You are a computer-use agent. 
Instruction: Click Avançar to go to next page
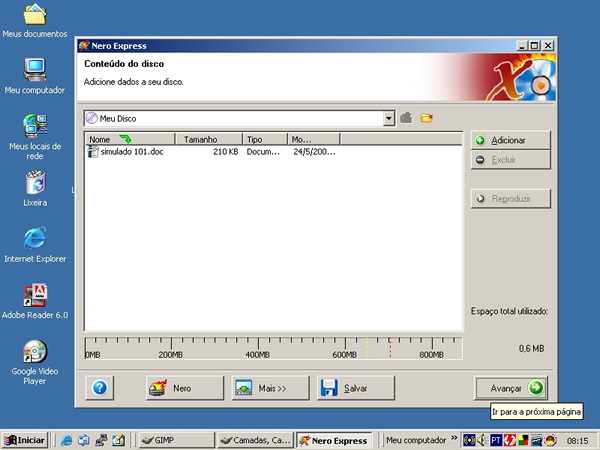point(511,388)
